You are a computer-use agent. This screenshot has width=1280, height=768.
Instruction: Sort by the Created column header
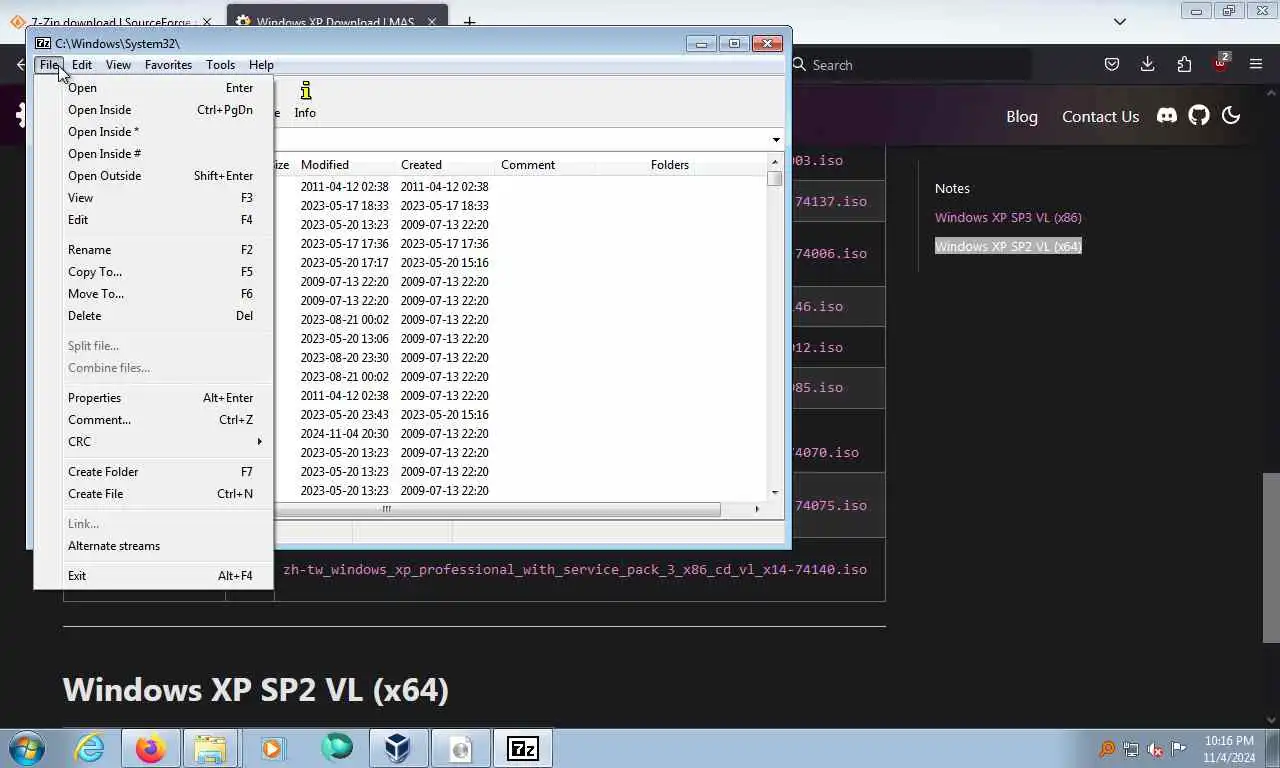point(444,165)
